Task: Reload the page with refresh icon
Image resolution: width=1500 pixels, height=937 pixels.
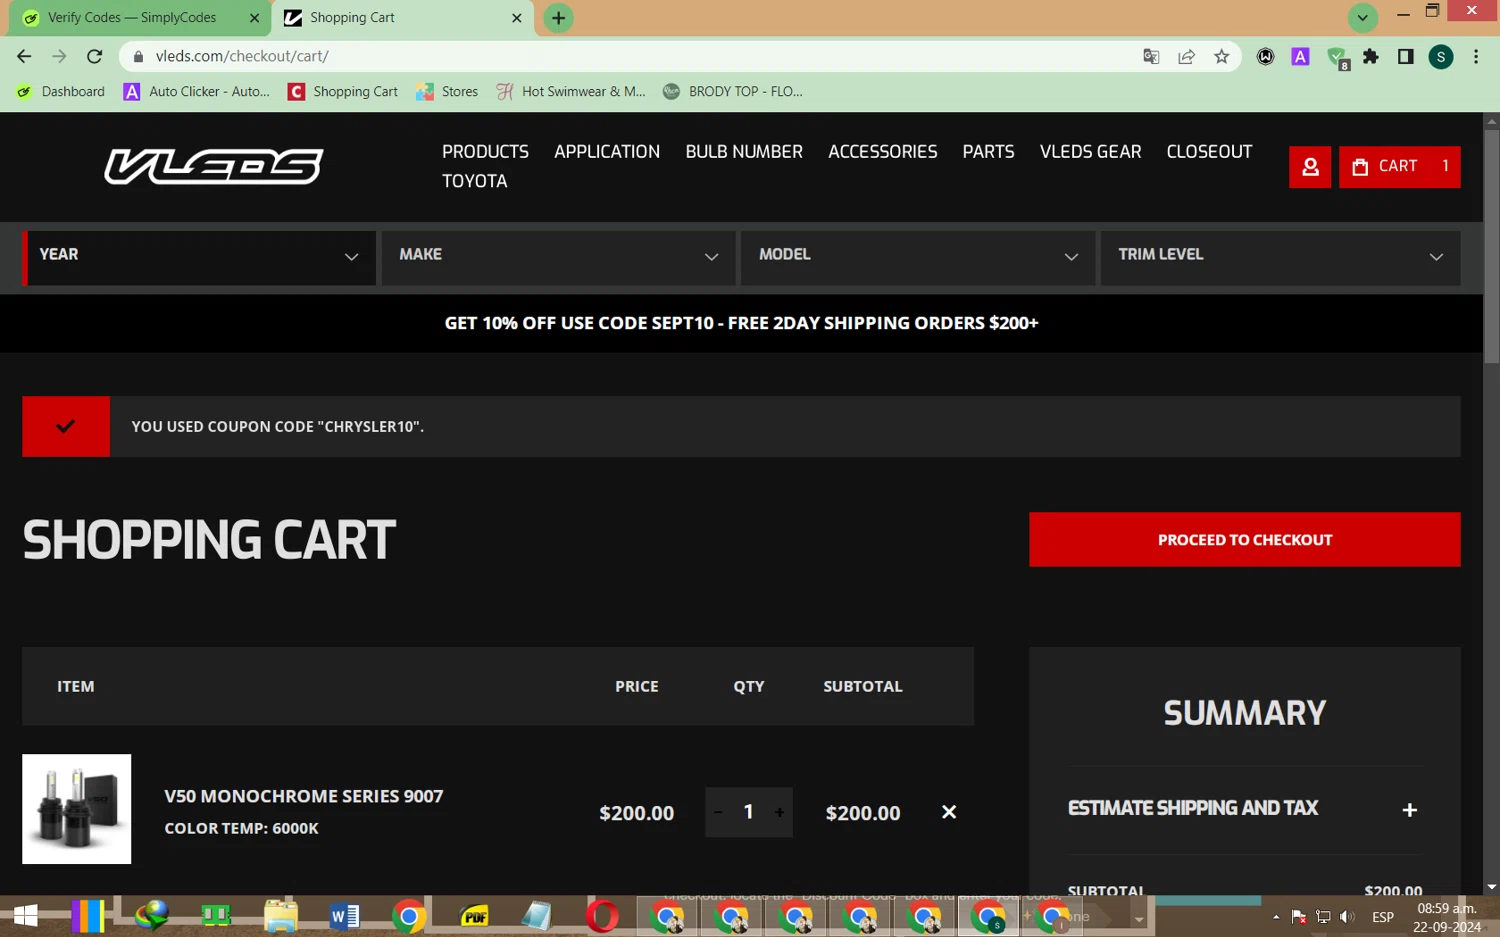Action: (x=95, y=56)
